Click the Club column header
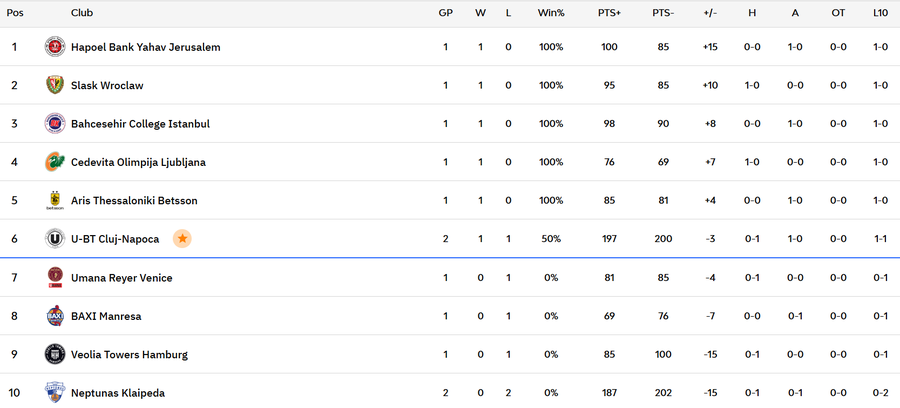Screen dimensions: 900x408 (x=82, y=13)
